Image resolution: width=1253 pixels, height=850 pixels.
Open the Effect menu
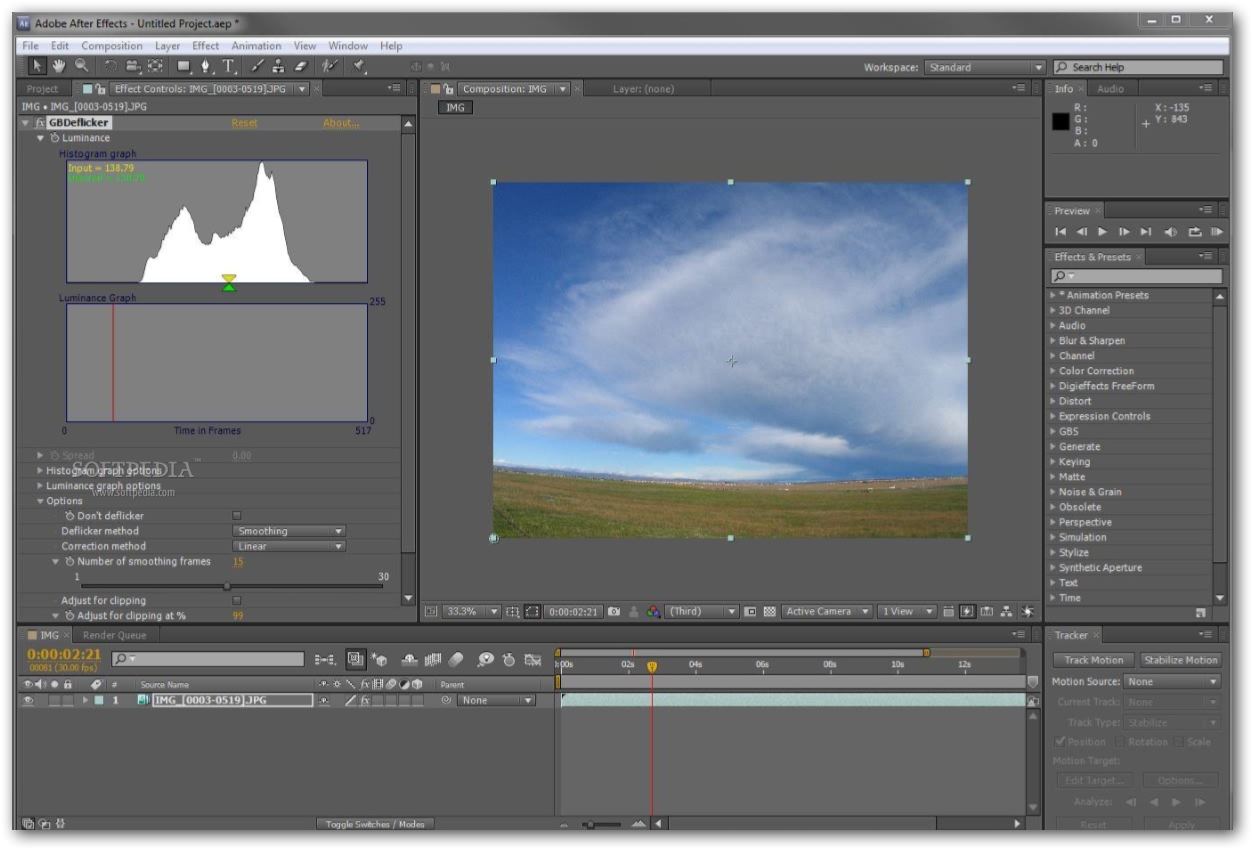pos(205,46)
